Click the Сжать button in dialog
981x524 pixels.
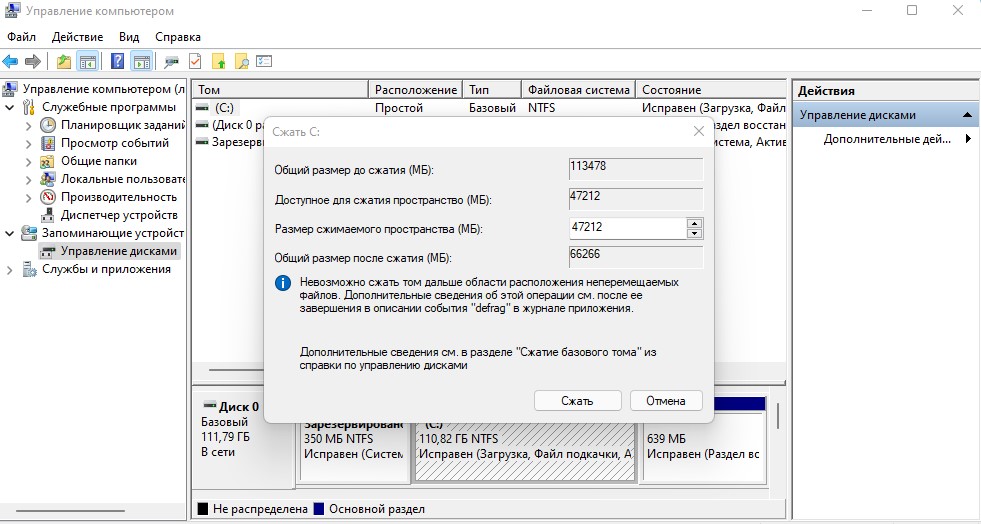pyautogui.click(x=577, y=401)
